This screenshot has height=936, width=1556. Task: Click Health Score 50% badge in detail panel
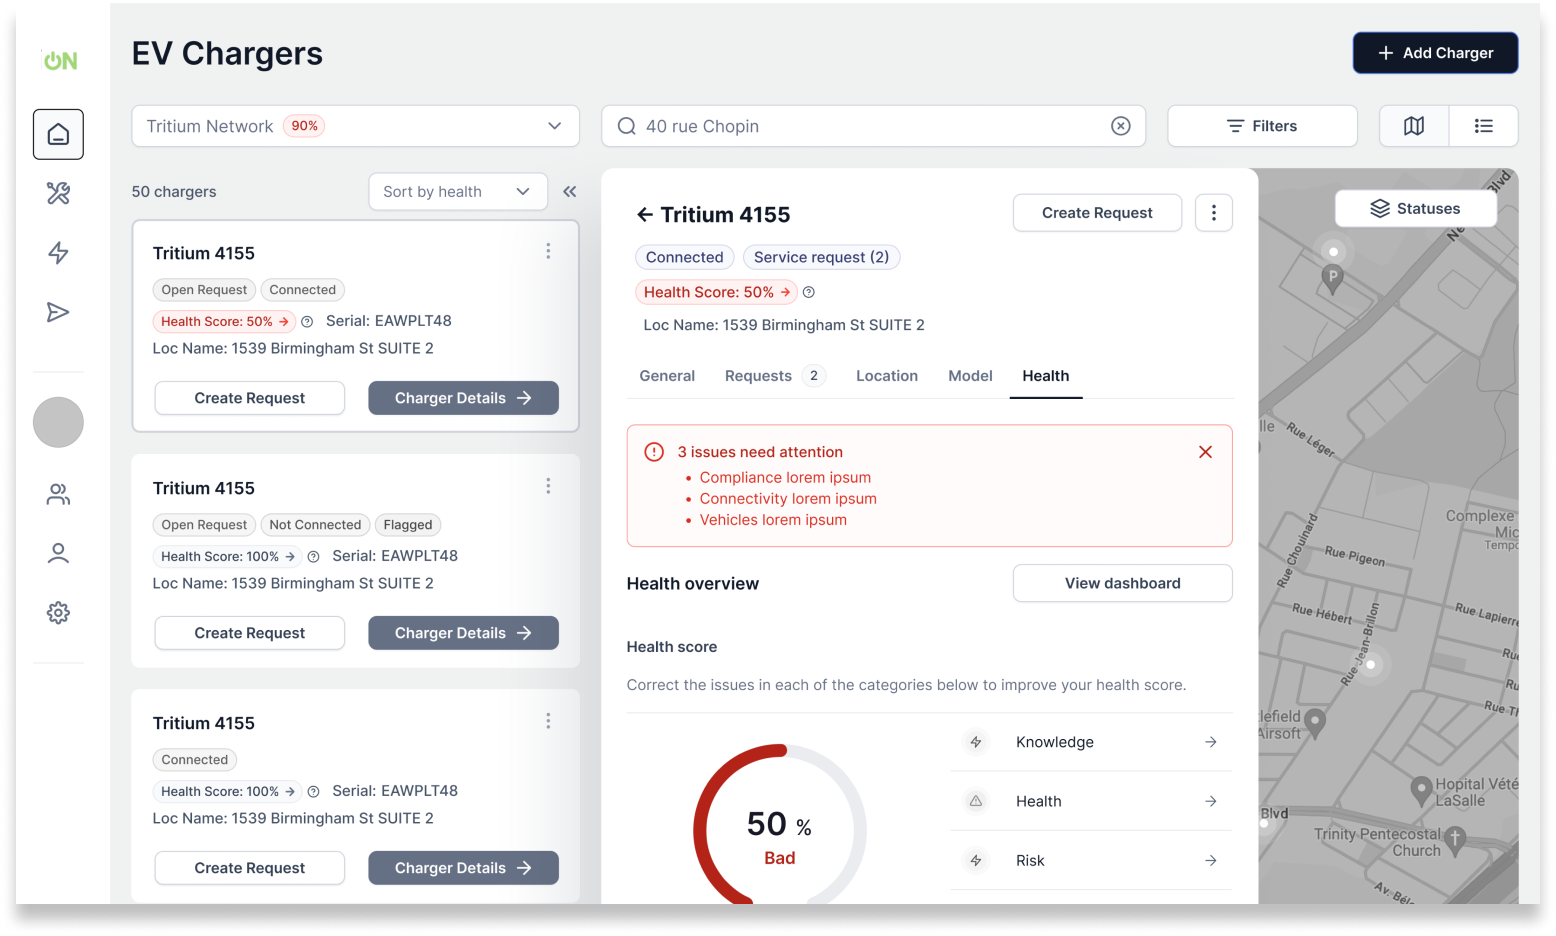point(716,292)
